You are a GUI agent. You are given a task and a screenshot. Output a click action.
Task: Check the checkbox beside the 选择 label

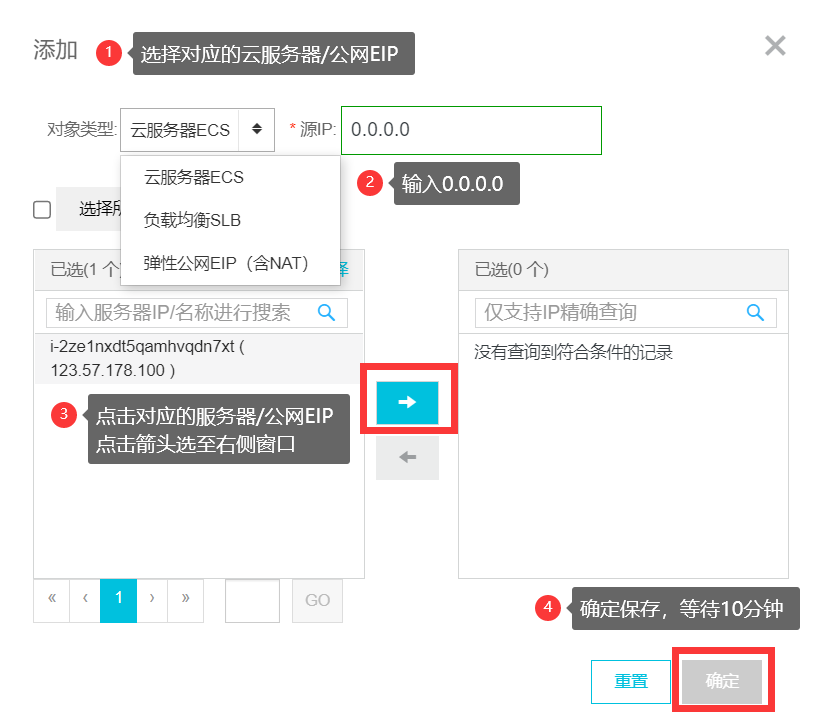tap(40, 209)
